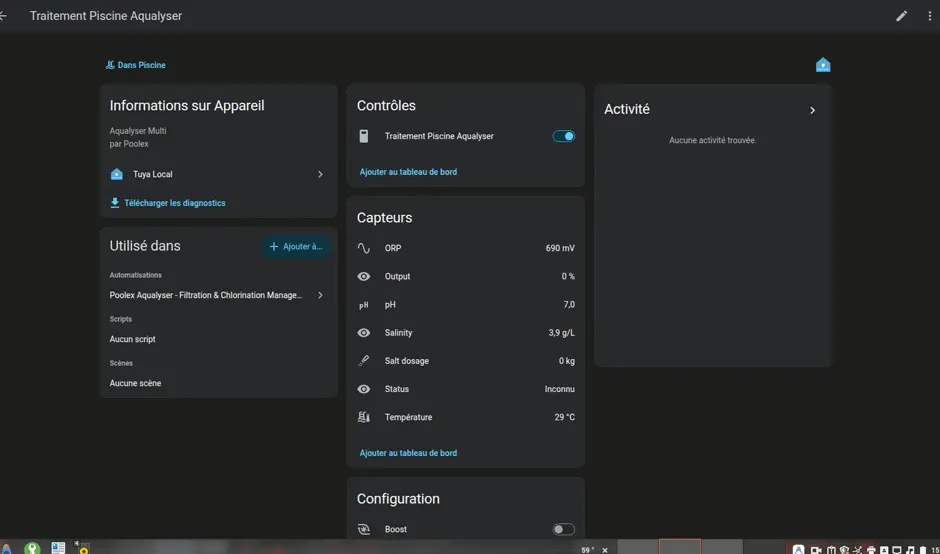
Task: Click Ajouter au tableau de bord under Contrôles
Action: pos(408,172)
